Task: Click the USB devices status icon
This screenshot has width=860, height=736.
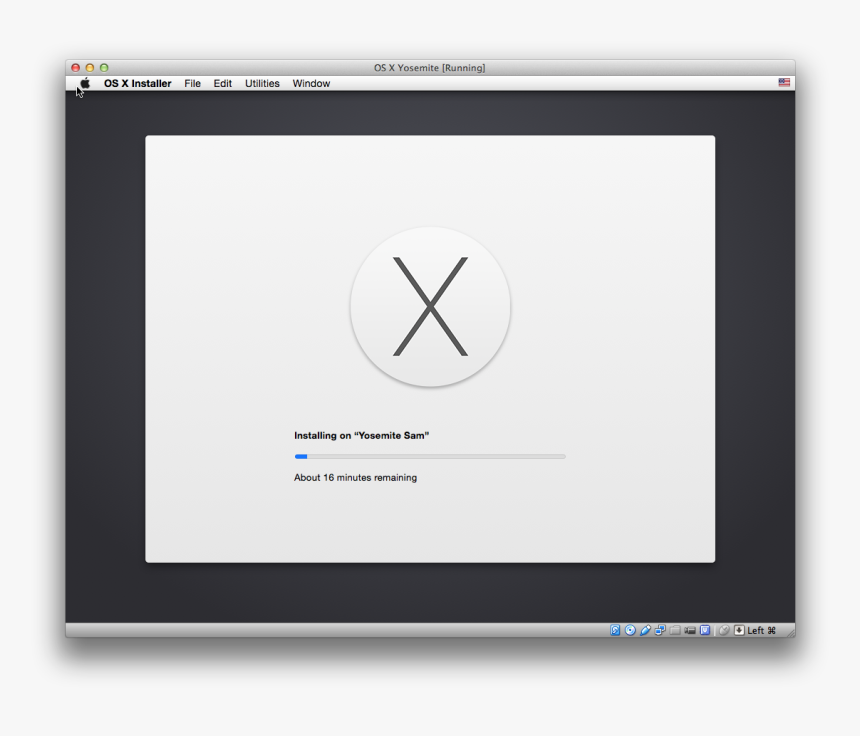Action: coord(645,630)
